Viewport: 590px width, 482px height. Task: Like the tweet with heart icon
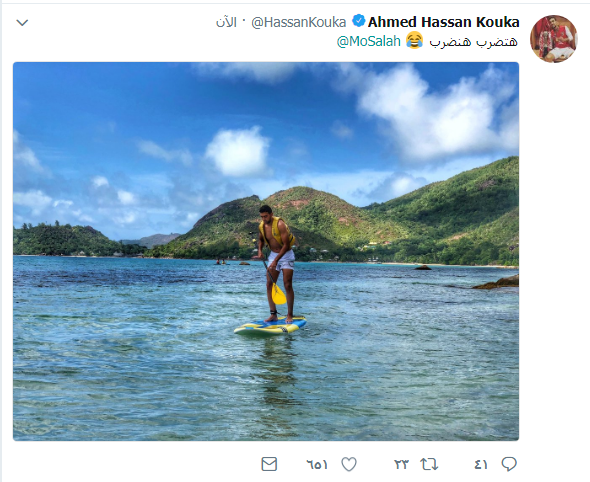(349, 464)
